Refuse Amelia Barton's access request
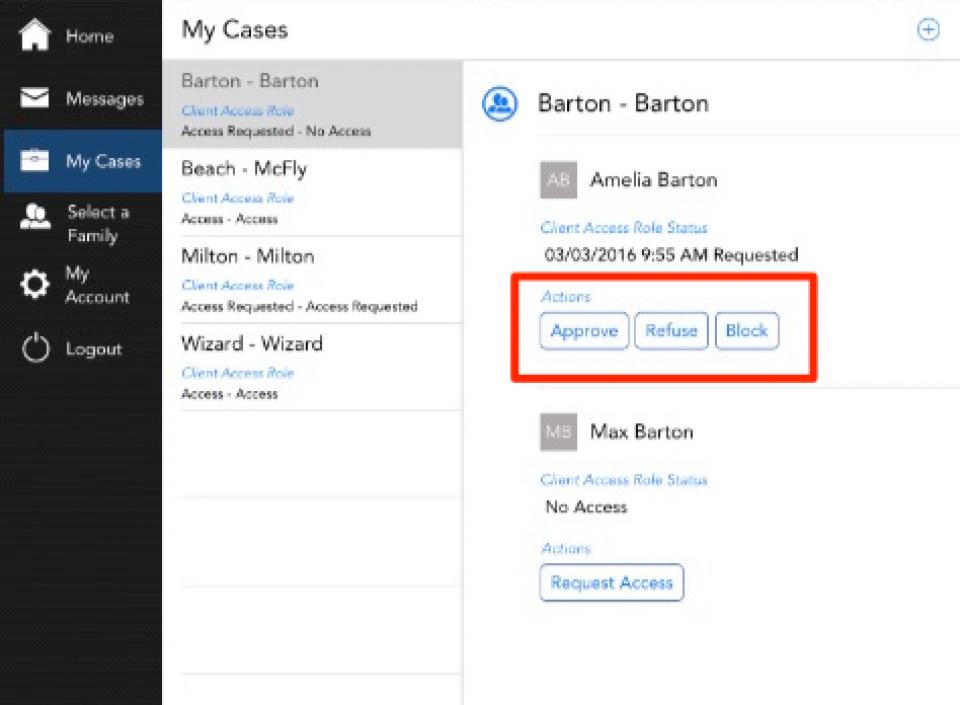The height and width of the screenshot is (705, 960). pyautogui.click(x=671, y=331)
